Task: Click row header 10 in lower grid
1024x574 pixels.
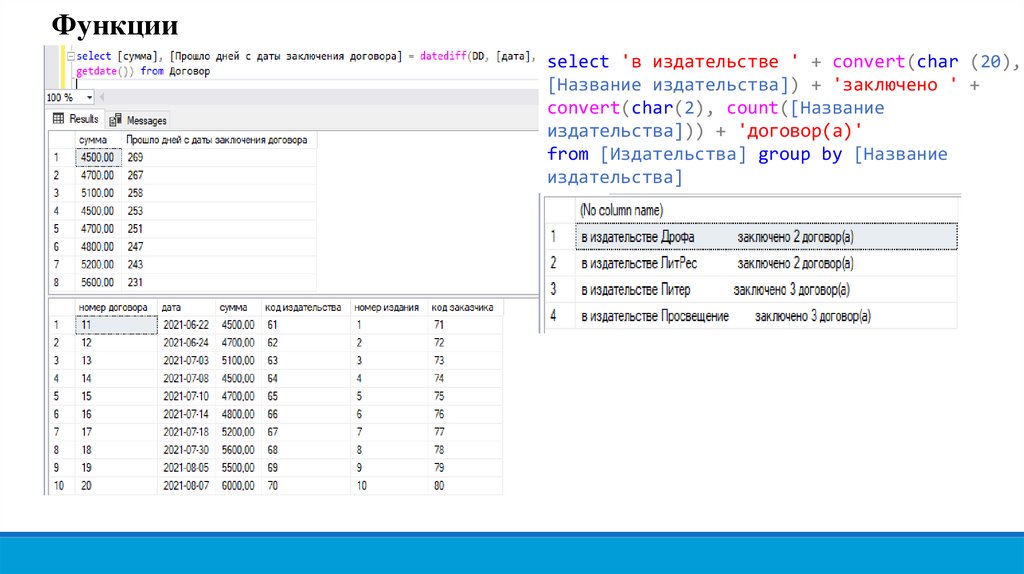Action: click(x=59, y=486)
